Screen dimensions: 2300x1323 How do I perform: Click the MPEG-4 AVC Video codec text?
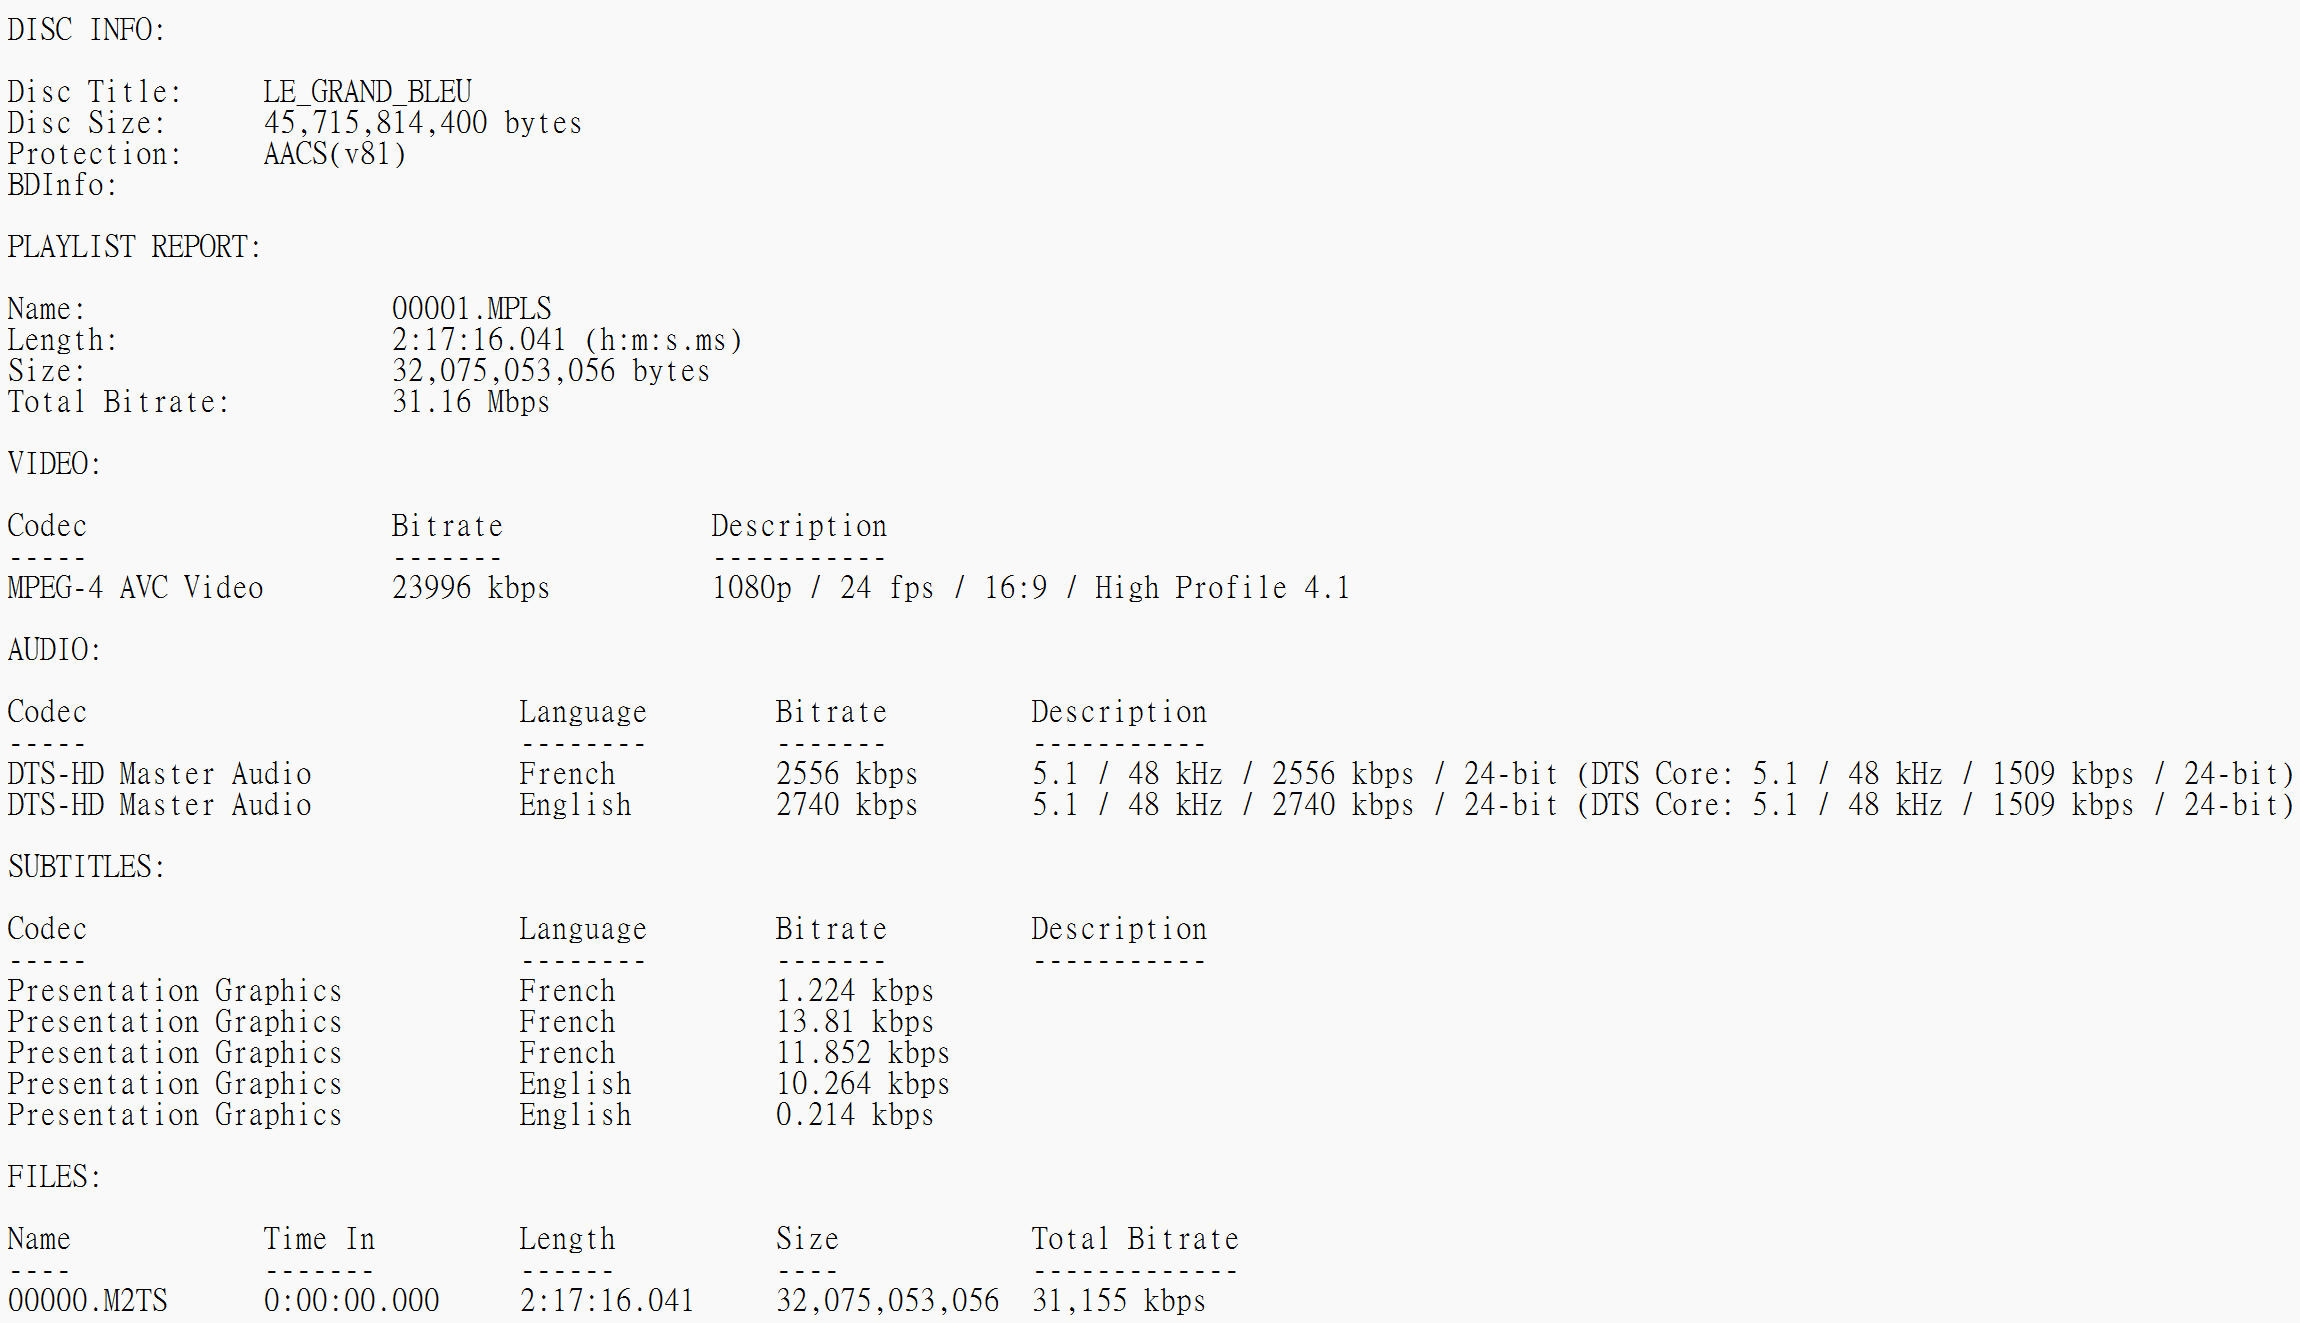[x=135, y=588]
